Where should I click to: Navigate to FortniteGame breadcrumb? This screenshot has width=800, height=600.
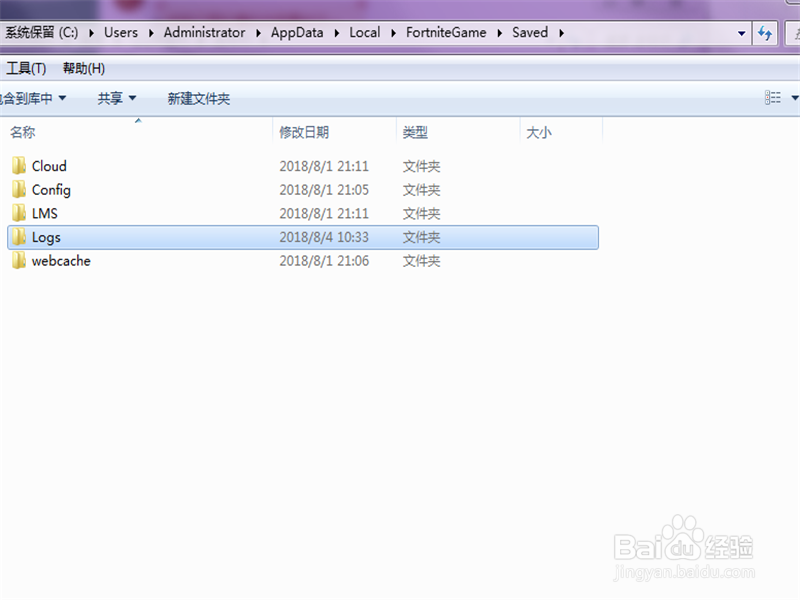(446, 33)
